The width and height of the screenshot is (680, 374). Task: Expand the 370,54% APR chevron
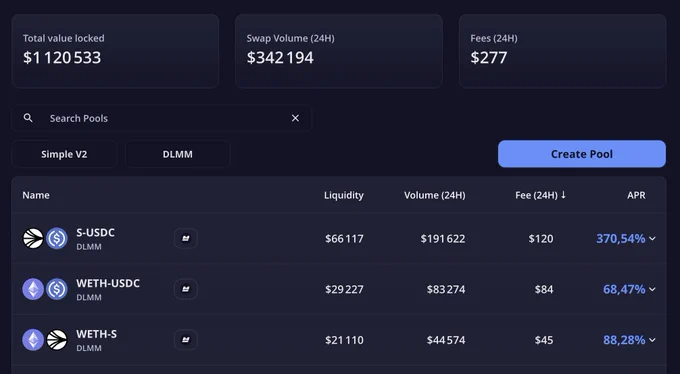tap(652, 239)
